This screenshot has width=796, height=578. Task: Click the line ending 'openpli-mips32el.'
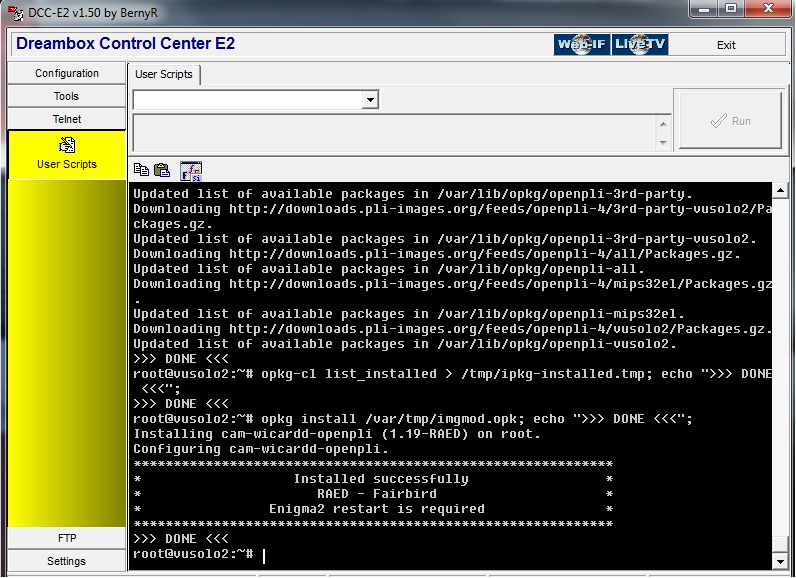point(409,314)
